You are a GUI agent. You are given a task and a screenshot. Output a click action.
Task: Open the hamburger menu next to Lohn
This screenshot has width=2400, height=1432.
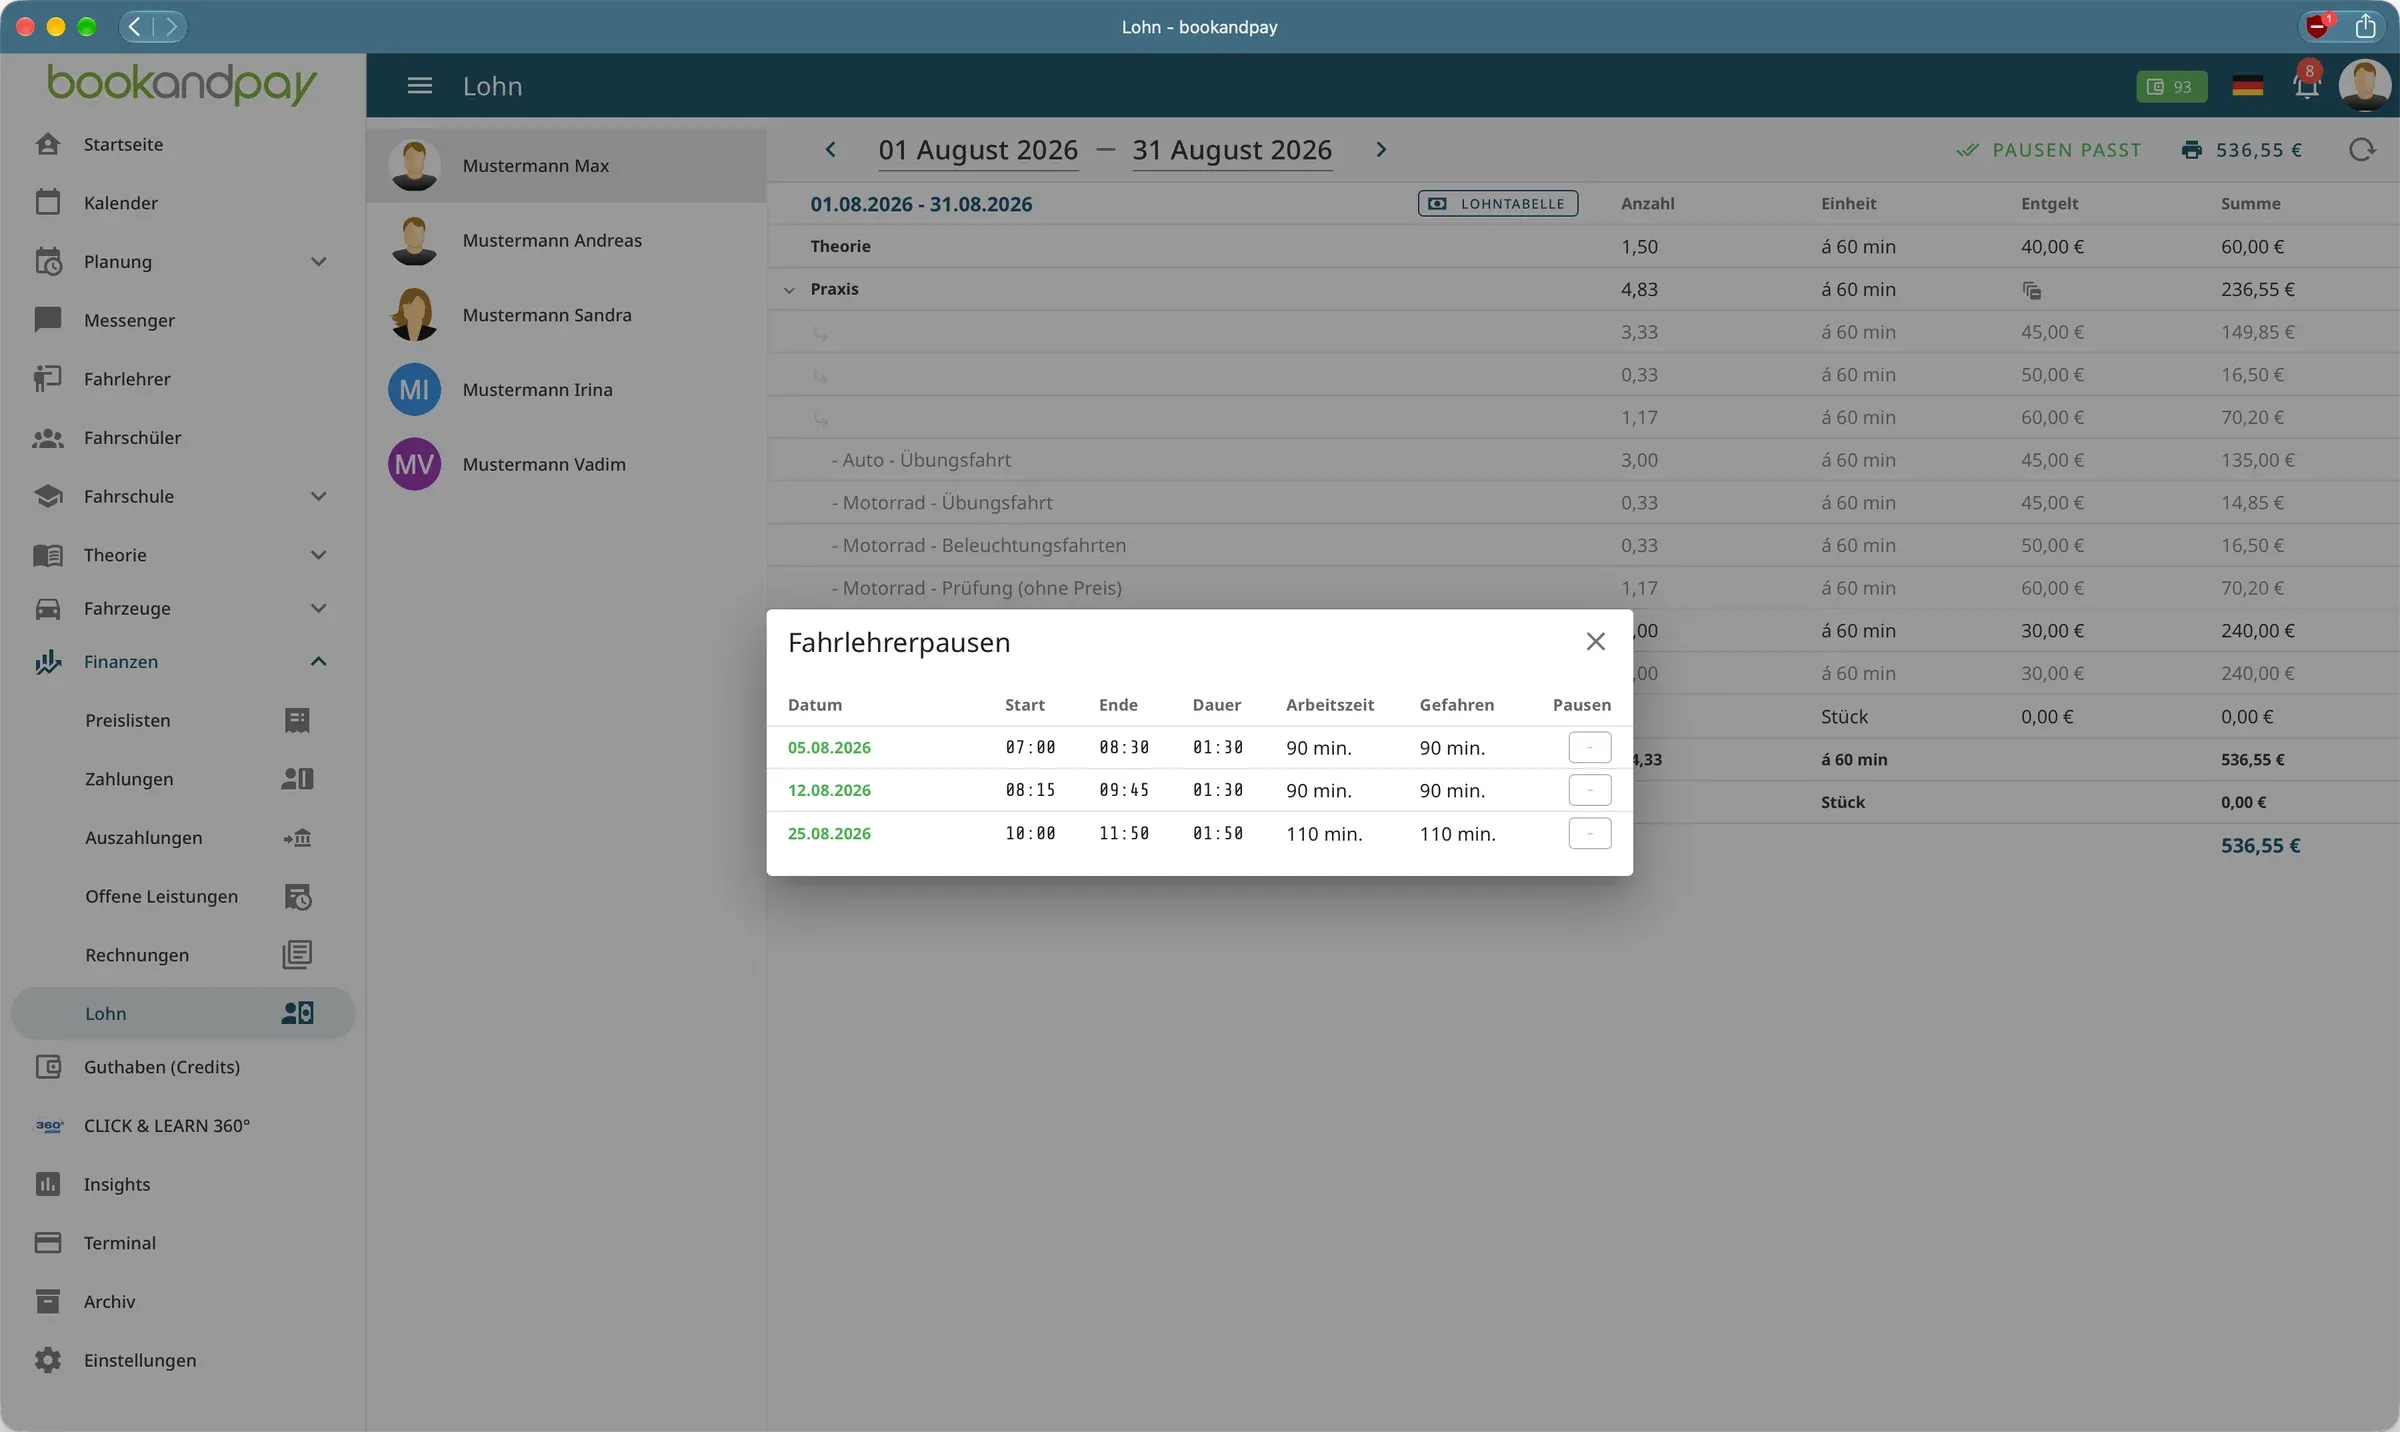(420, 86)
